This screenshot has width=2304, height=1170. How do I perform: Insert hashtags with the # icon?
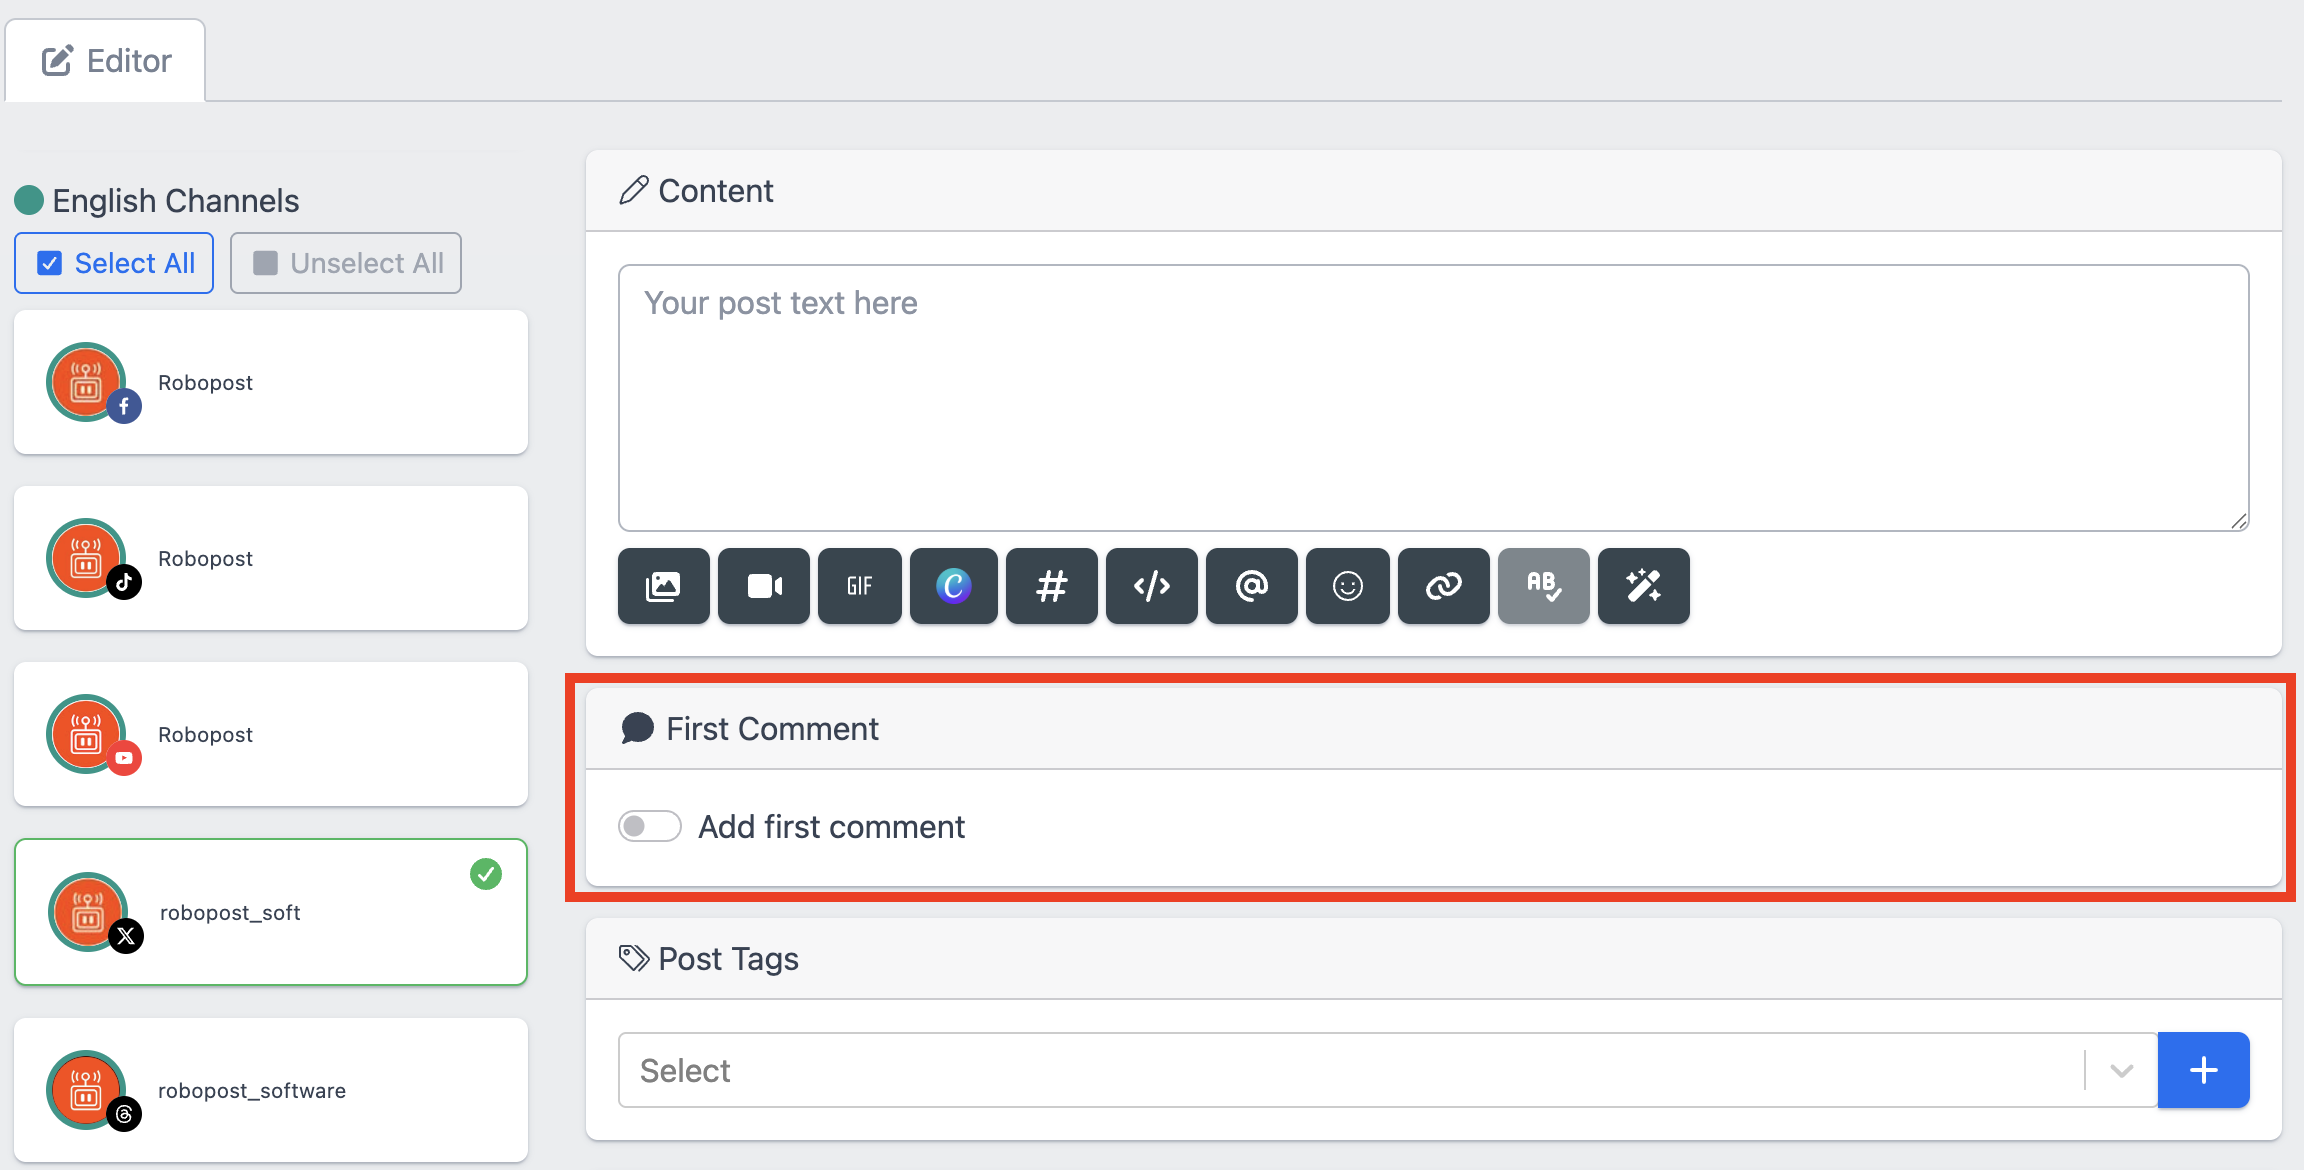1052,586
